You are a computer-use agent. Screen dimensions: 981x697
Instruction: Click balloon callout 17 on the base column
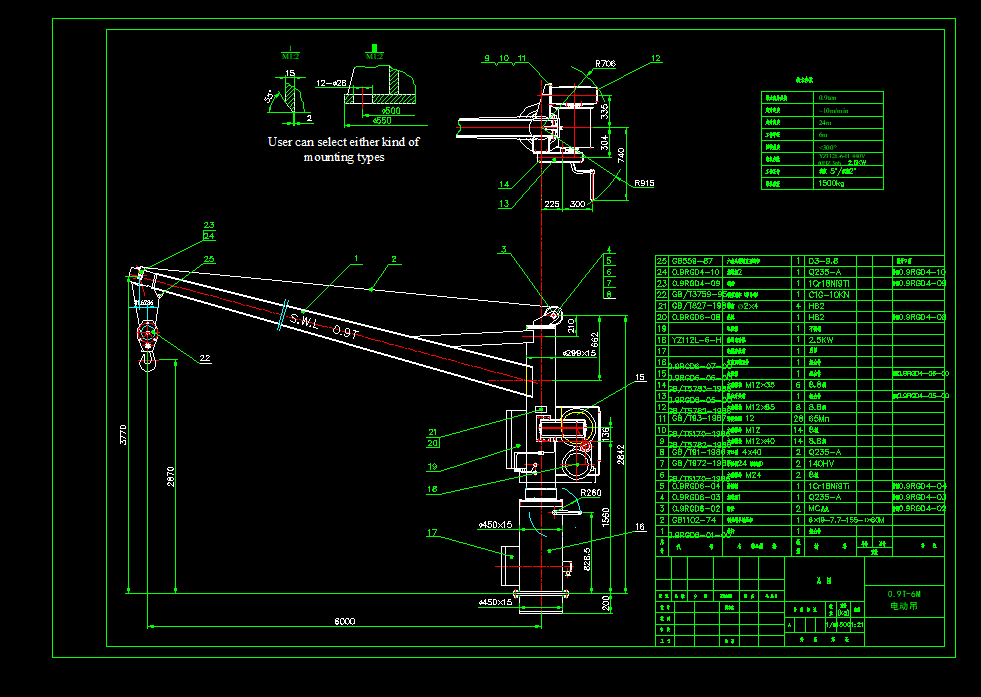pyautogui.click(x=433, y=533)
